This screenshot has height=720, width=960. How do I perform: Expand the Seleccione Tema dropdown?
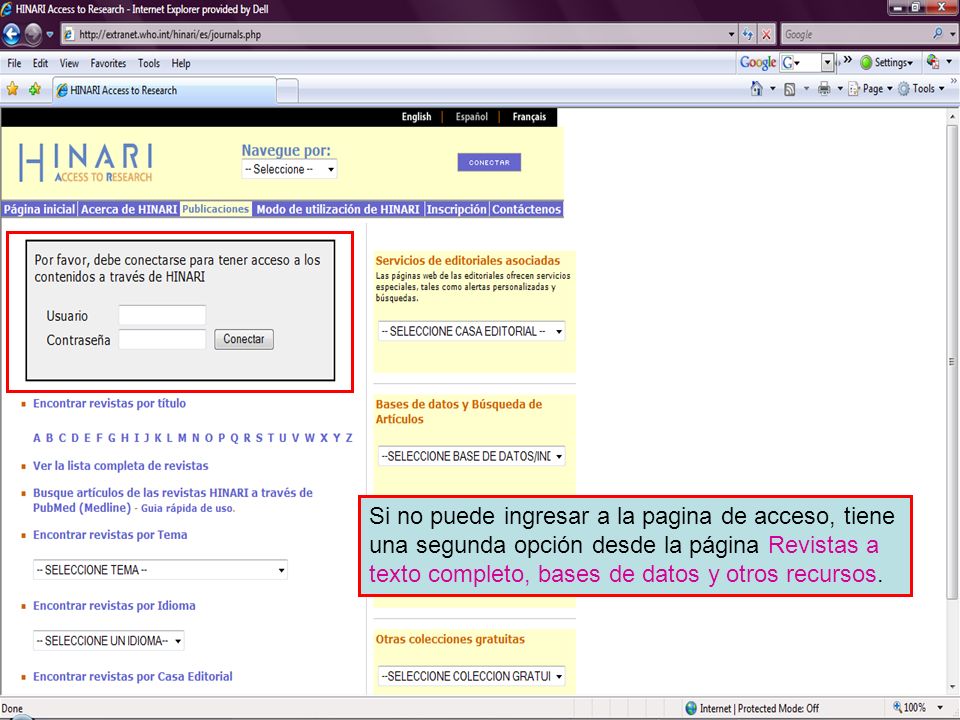point(160,570)
